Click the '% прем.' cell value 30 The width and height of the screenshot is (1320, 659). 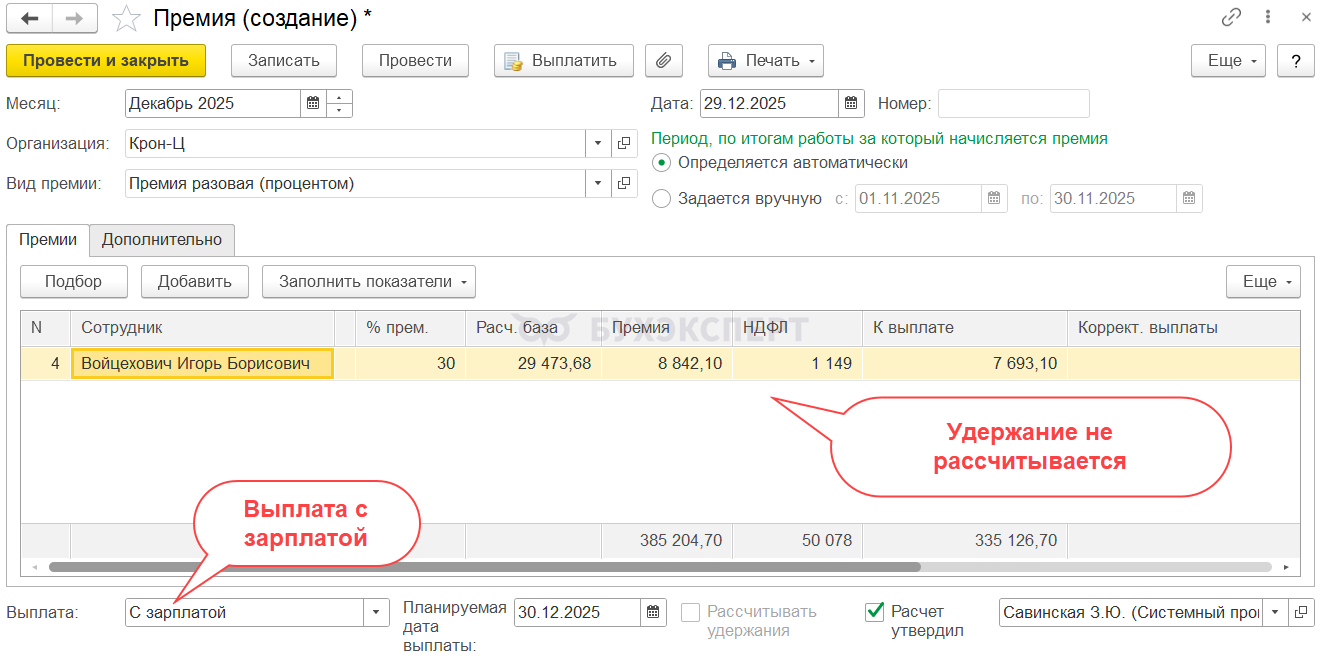tap(410, 363)
